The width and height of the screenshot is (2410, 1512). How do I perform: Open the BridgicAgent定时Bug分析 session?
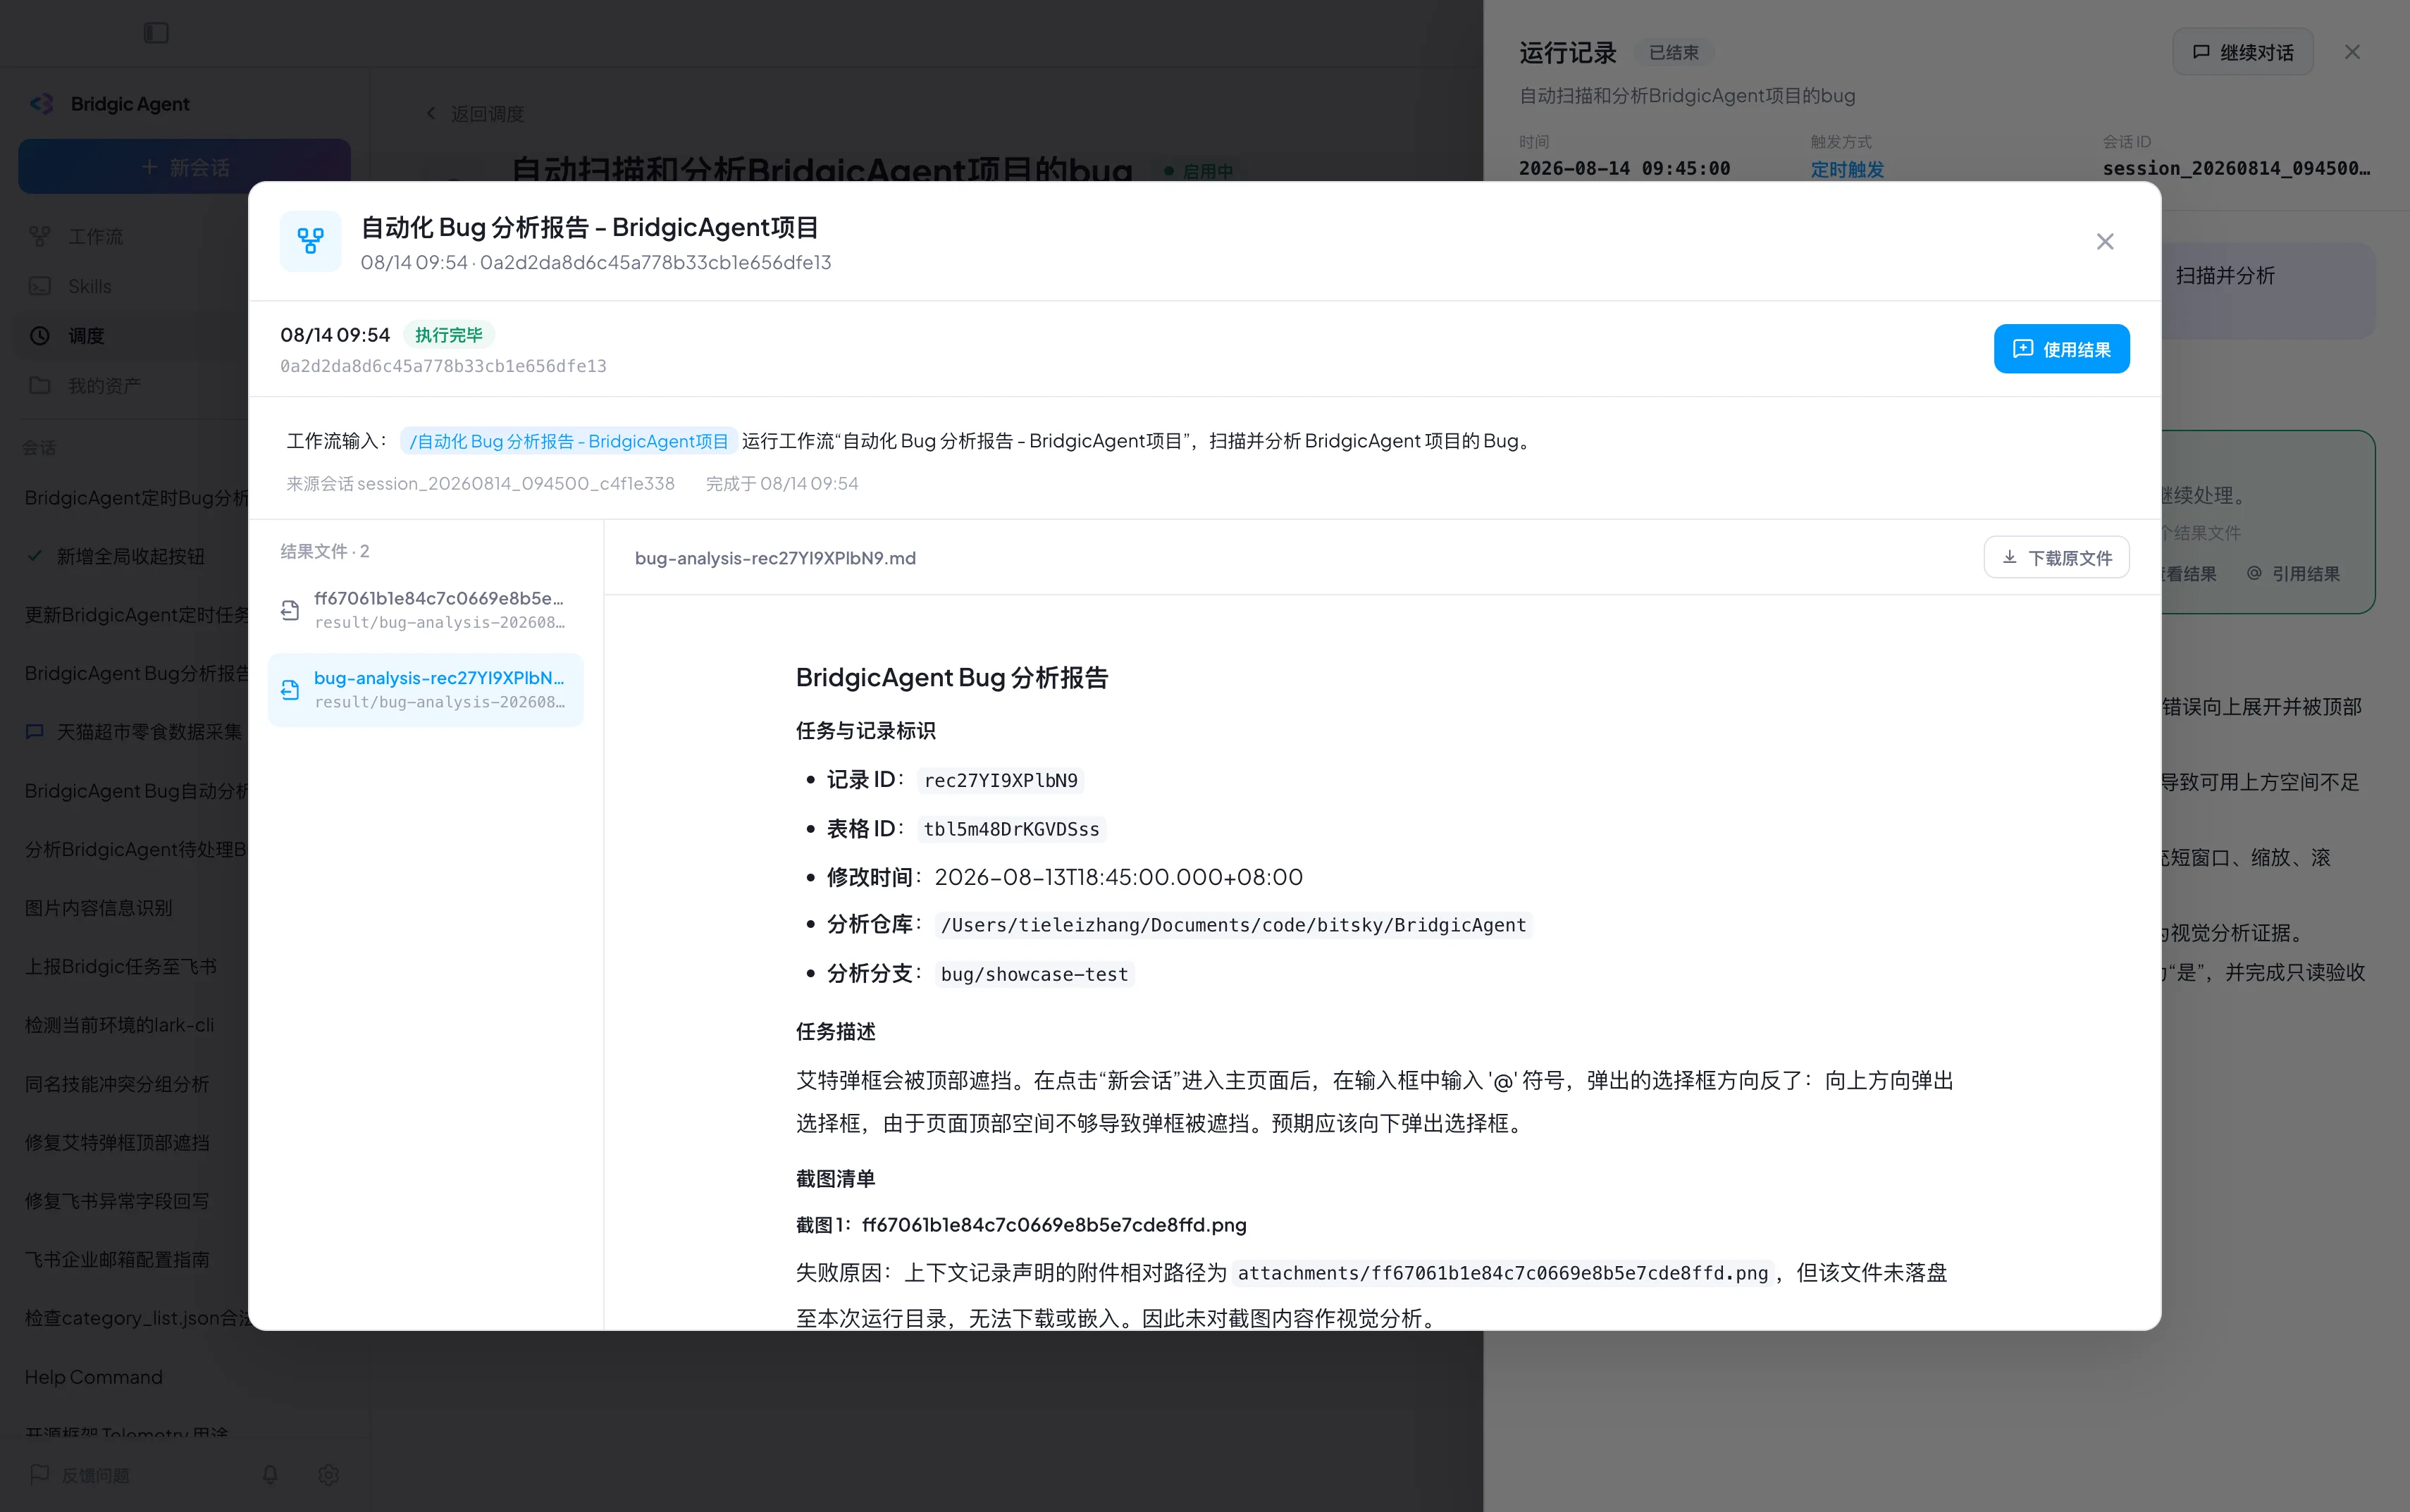pyautogui.click(x=135, y=498)
